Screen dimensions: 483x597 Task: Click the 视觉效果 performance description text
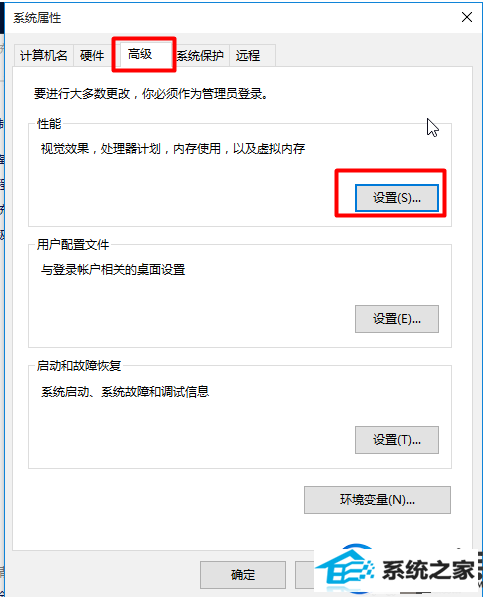click(172, 148)
